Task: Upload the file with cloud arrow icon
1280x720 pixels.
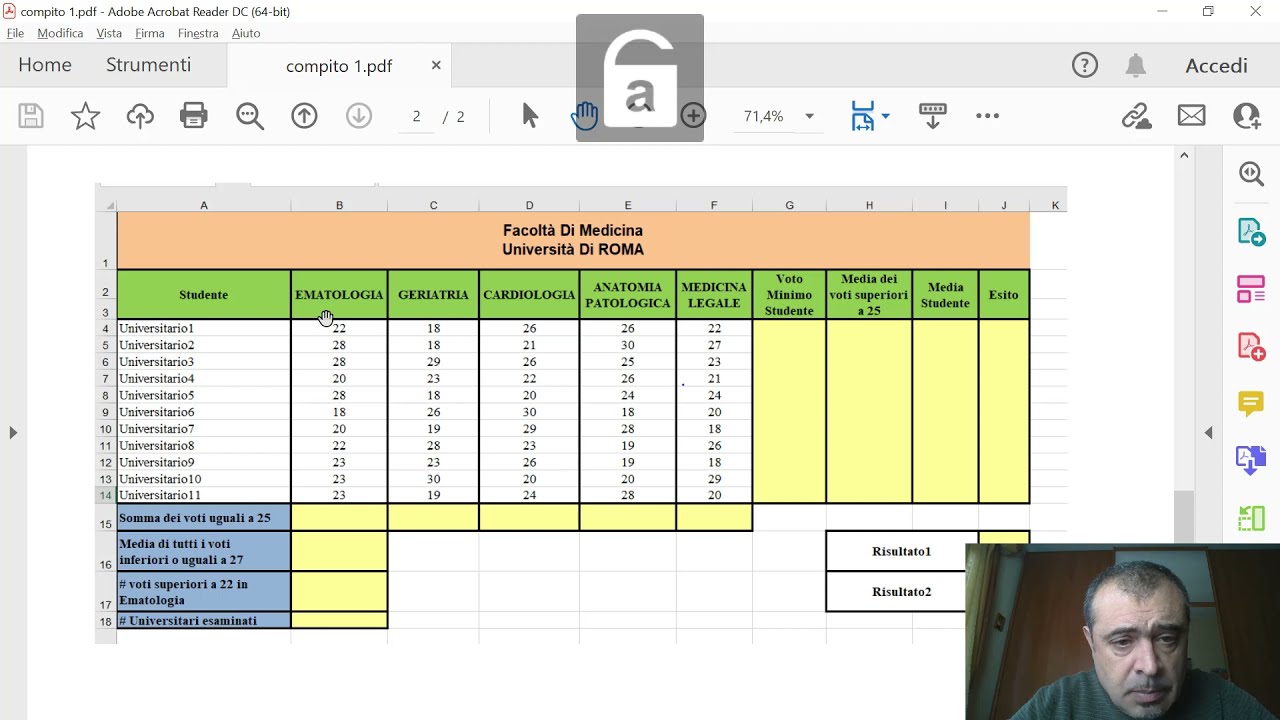Action: coord(140,116)
